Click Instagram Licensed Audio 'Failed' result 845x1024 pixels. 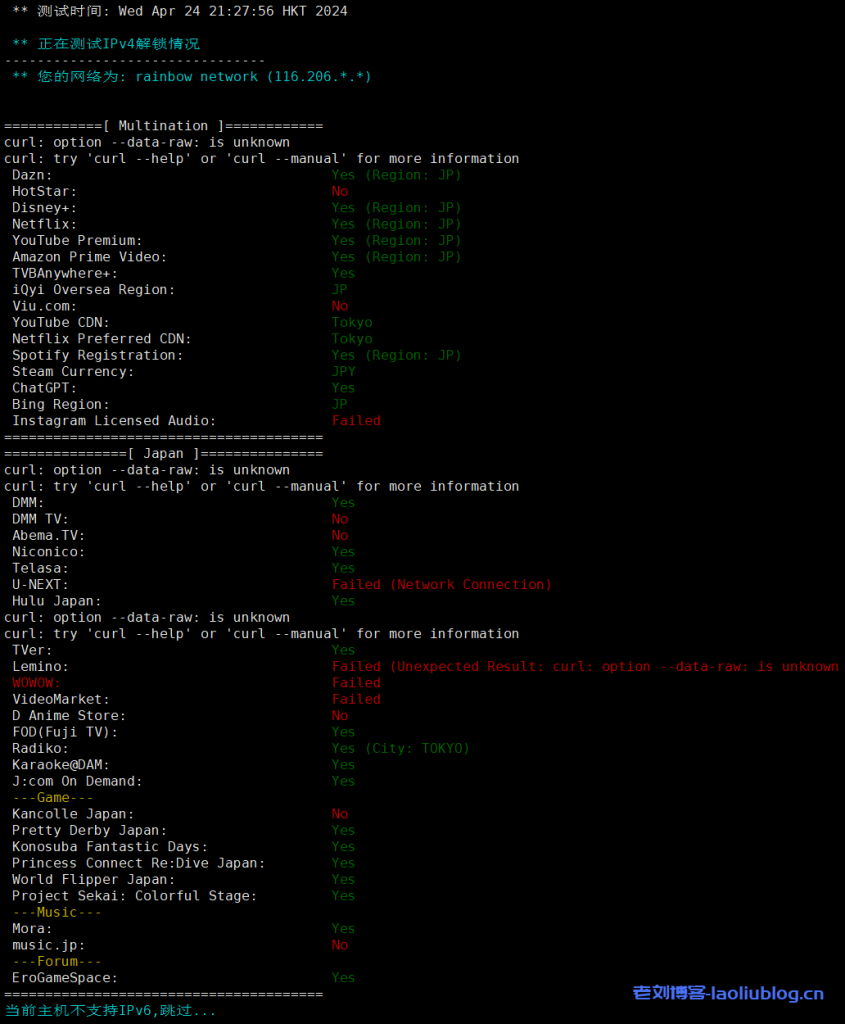pos(356,421)
